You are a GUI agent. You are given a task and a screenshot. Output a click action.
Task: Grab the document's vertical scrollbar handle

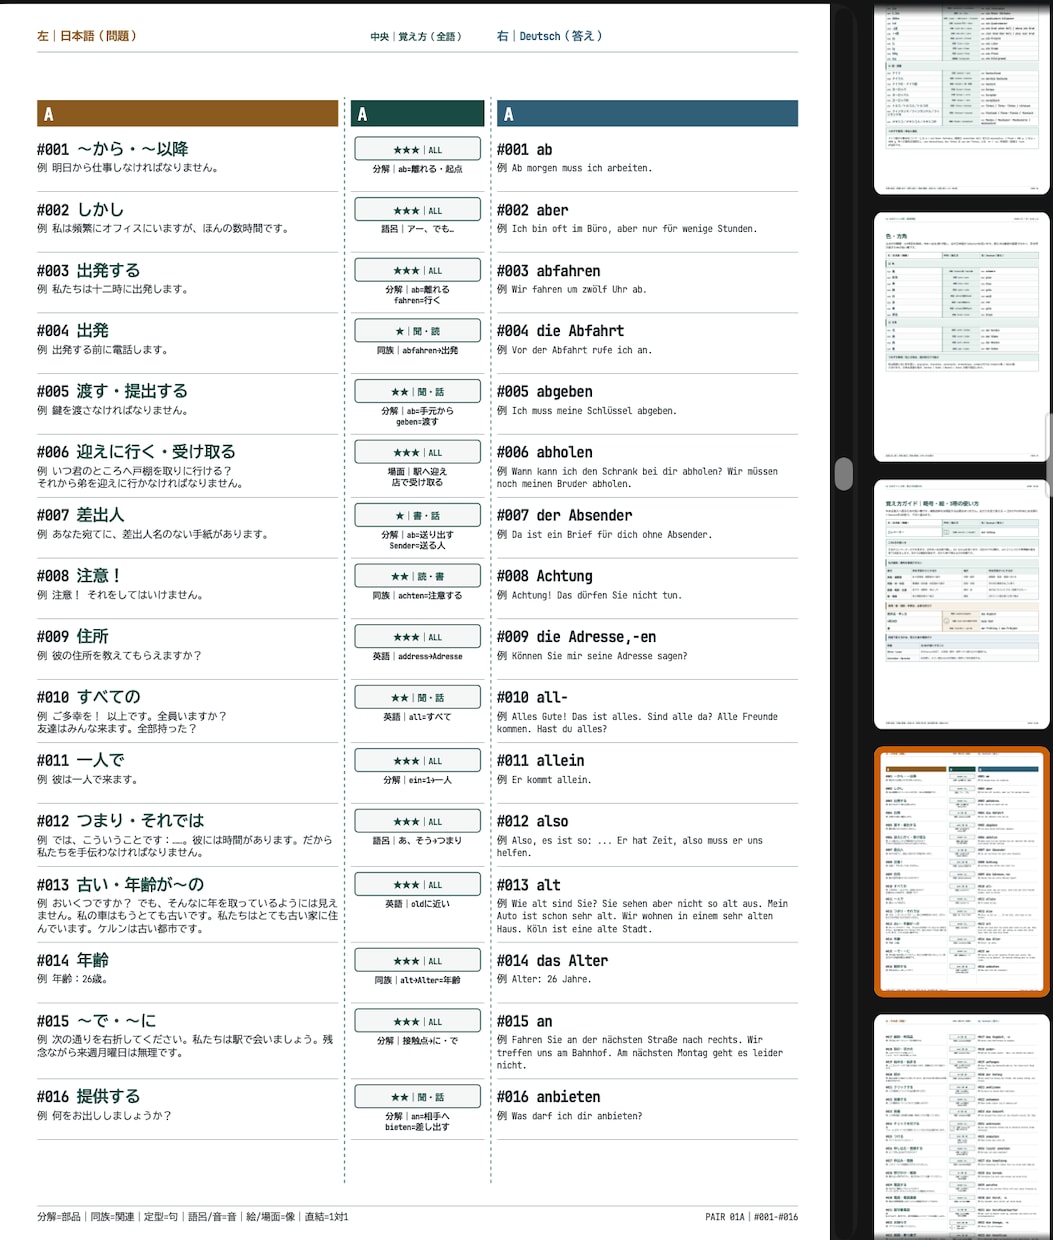[x=843, y=473]
